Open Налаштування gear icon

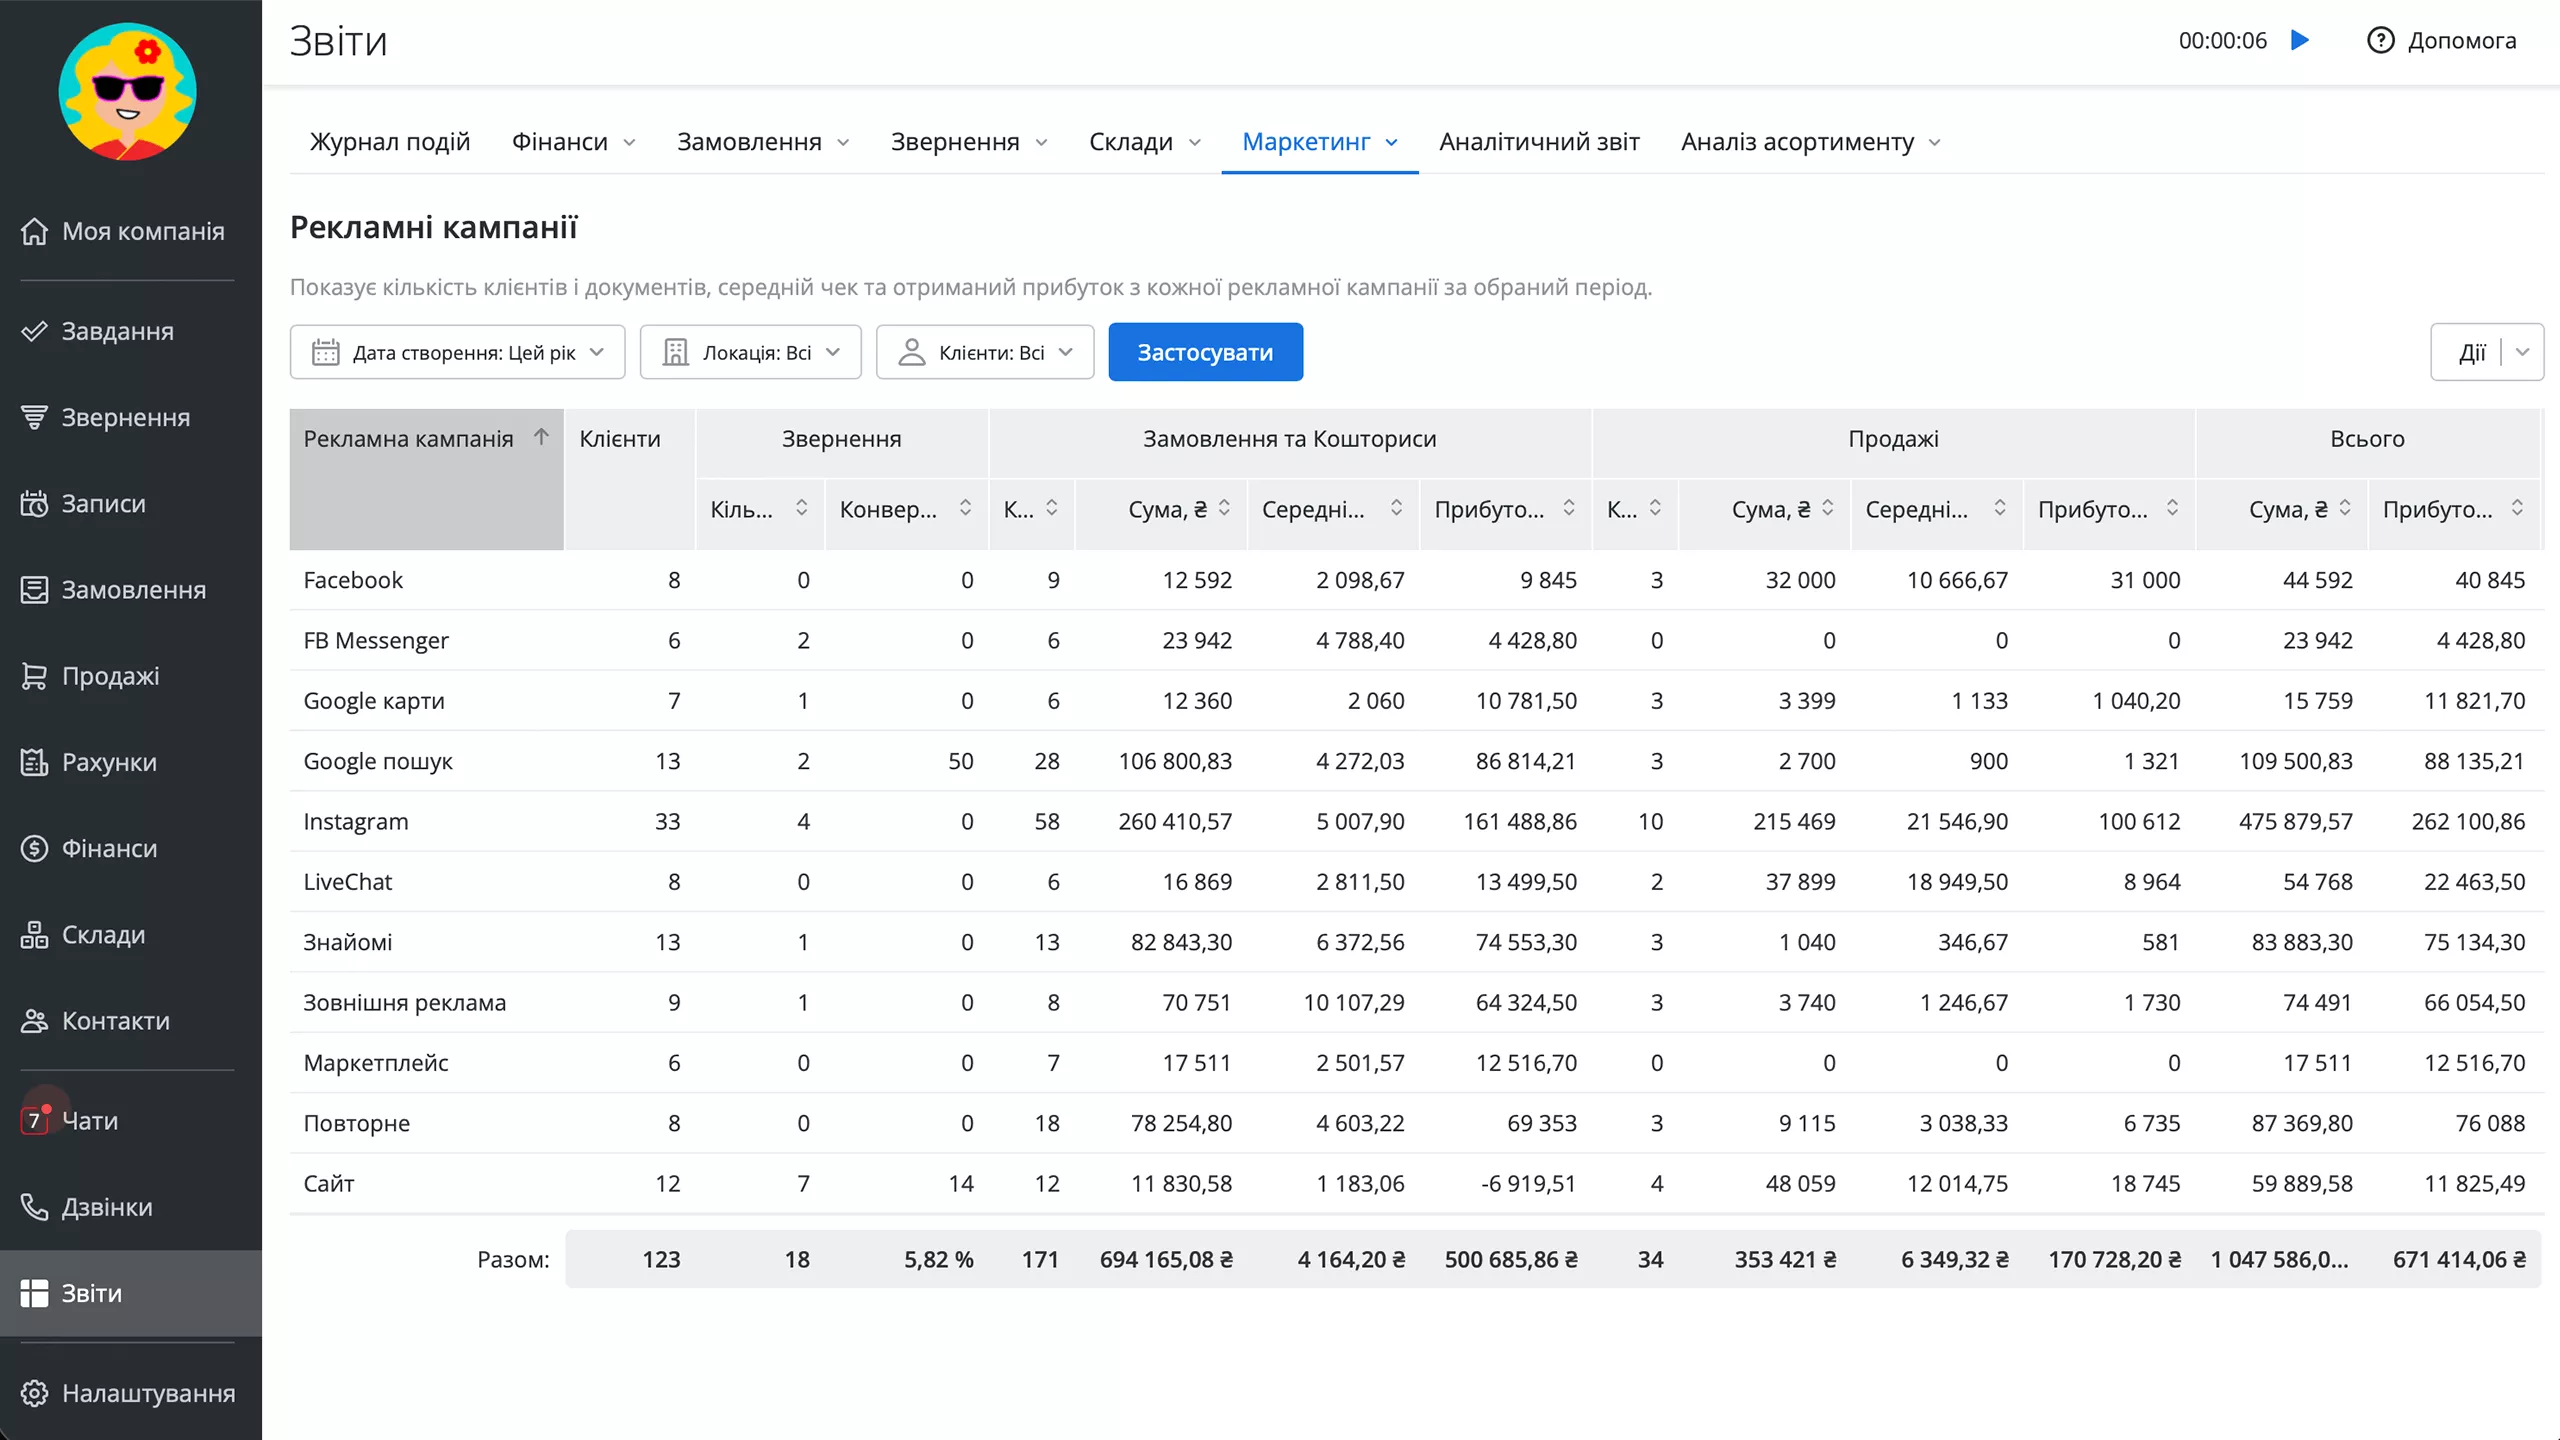coord(34,1393)
